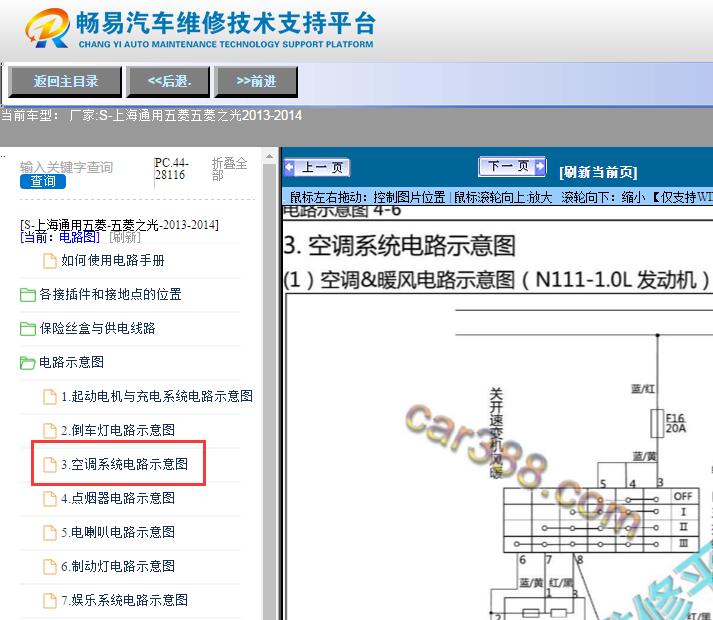Click the Chang Yi platform logo icon
The height and width of the screenshot is (620, 713).
pos(47,28)
